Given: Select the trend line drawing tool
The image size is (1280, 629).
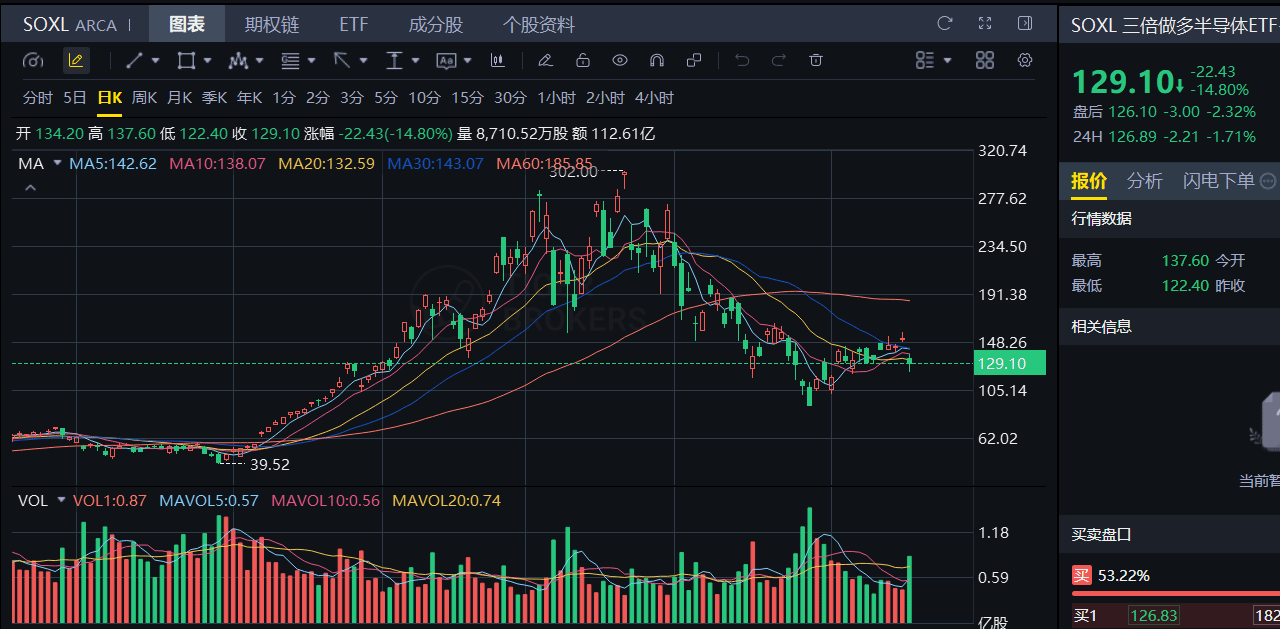Looking at the screenshot, I should click(x=134, y=61).
